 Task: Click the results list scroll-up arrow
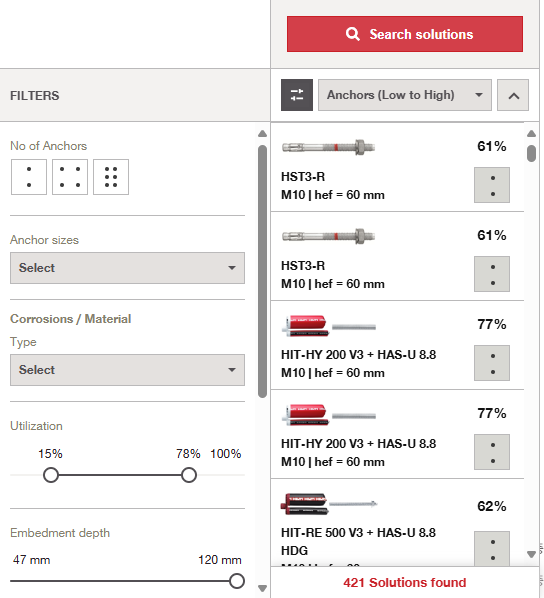531,133
